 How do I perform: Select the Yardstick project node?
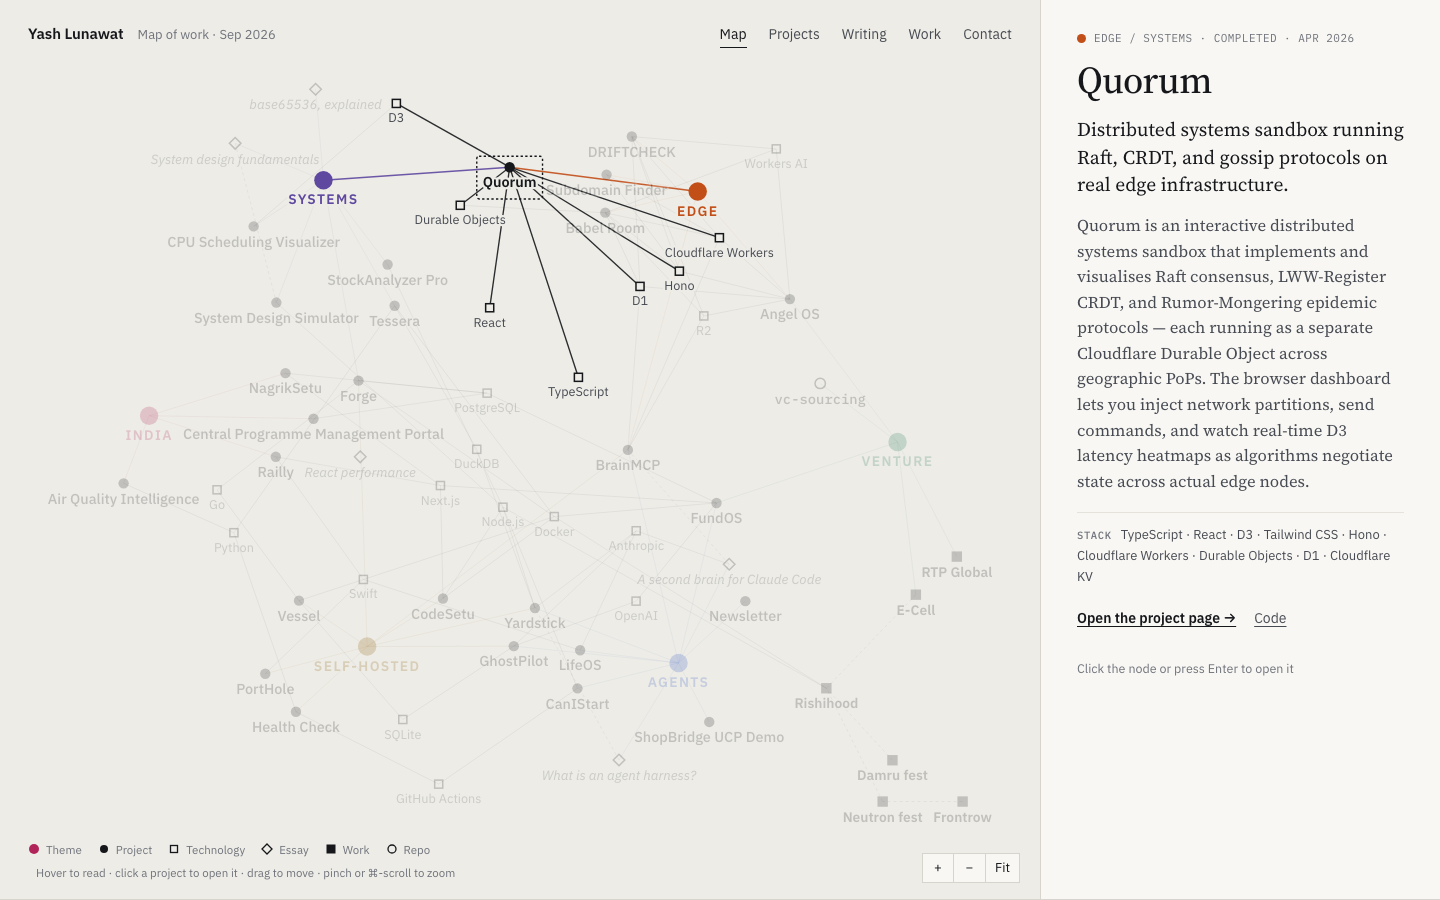coord(535,608)
